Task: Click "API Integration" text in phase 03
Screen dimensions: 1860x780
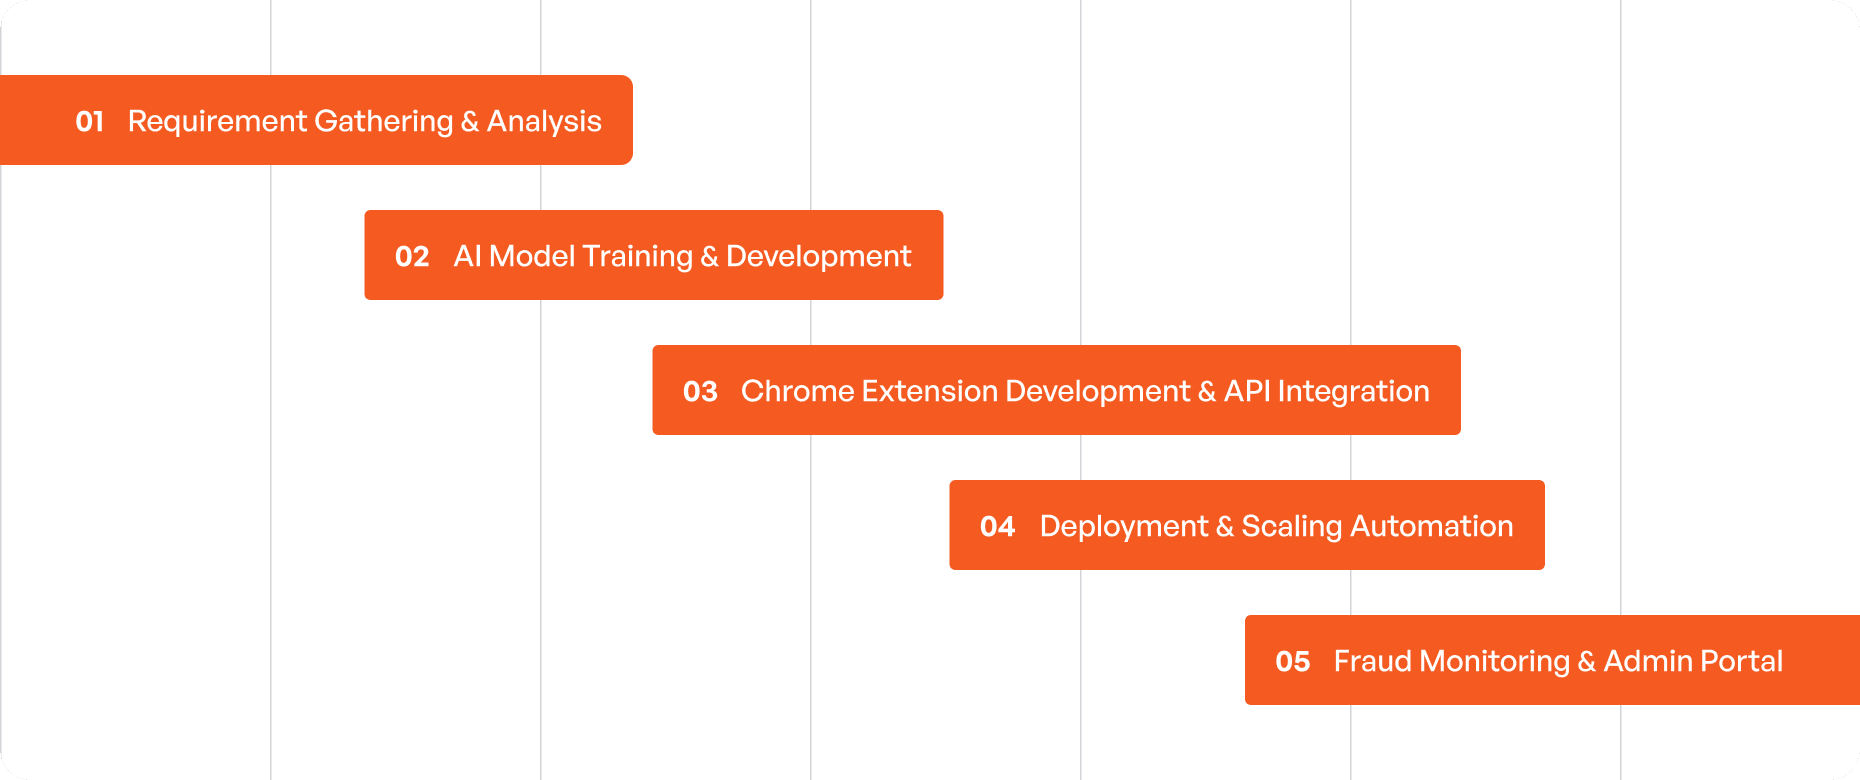Action: point(1326,391)
